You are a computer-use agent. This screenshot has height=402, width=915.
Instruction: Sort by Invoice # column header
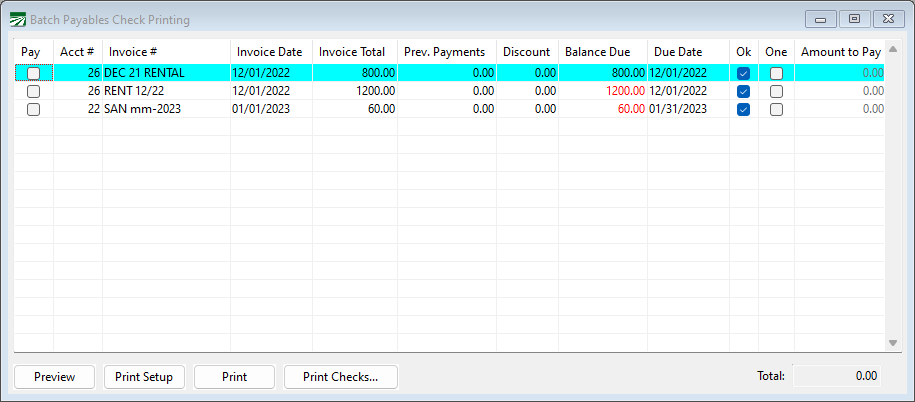click(x=166, y=51)
